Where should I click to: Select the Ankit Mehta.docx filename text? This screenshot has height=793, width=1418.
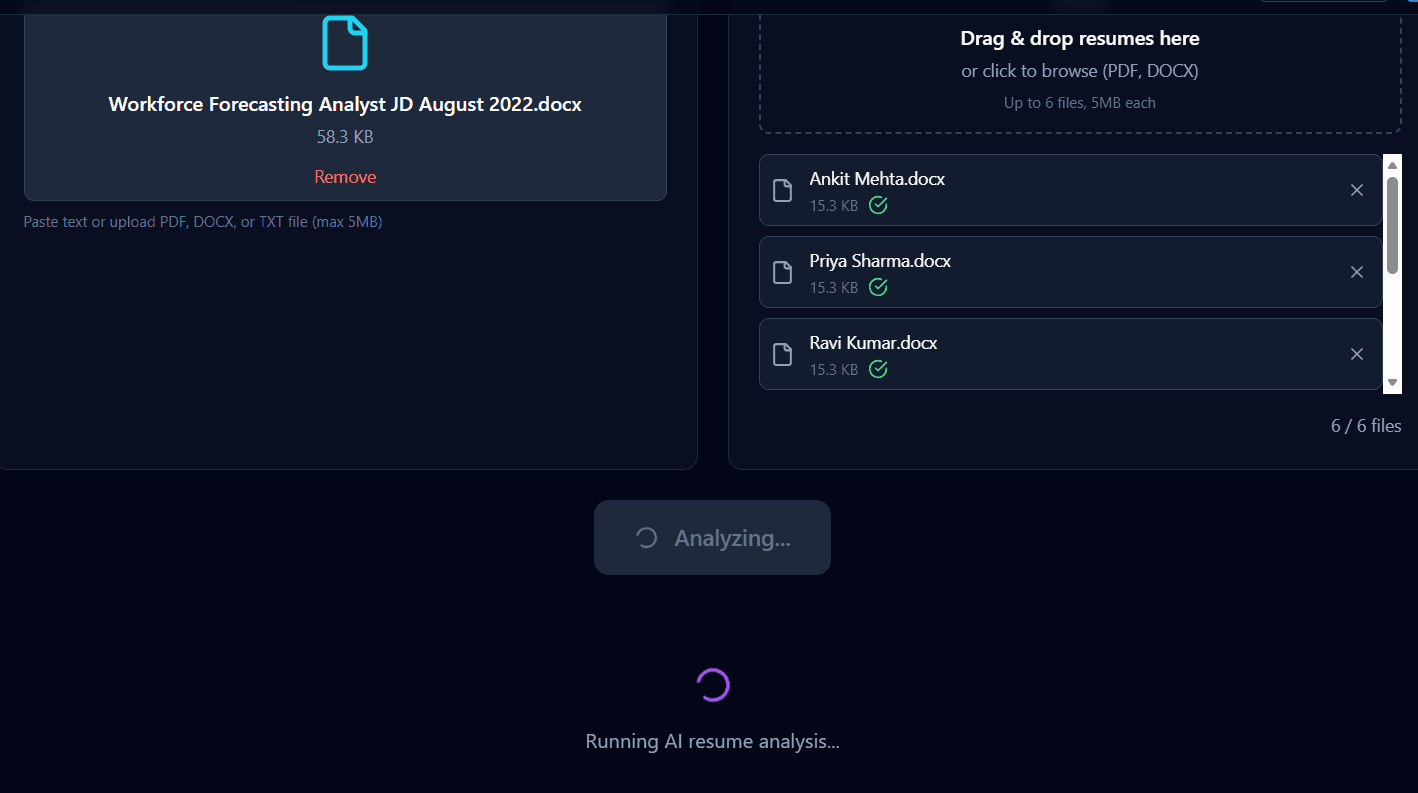[877, 178]
